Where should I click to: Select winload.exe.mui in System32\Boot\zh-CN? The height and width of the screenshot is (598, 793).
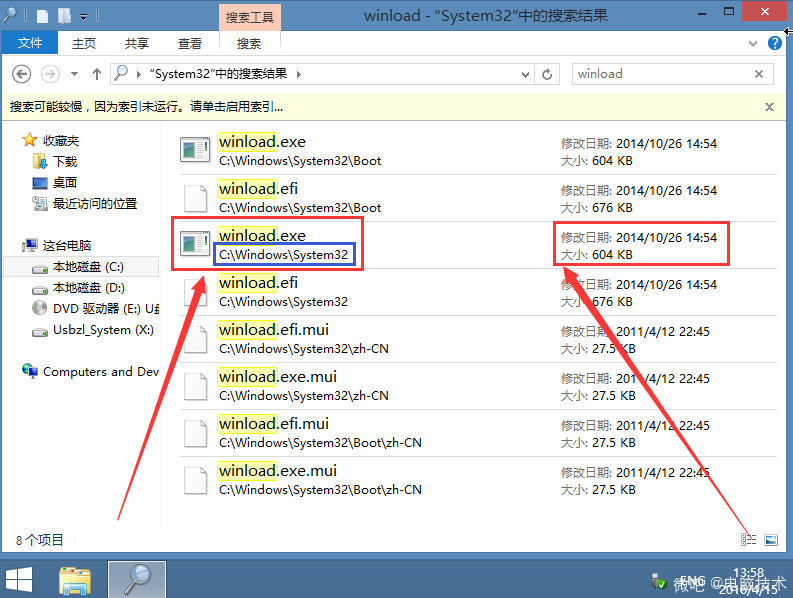(x=478, y=480)
